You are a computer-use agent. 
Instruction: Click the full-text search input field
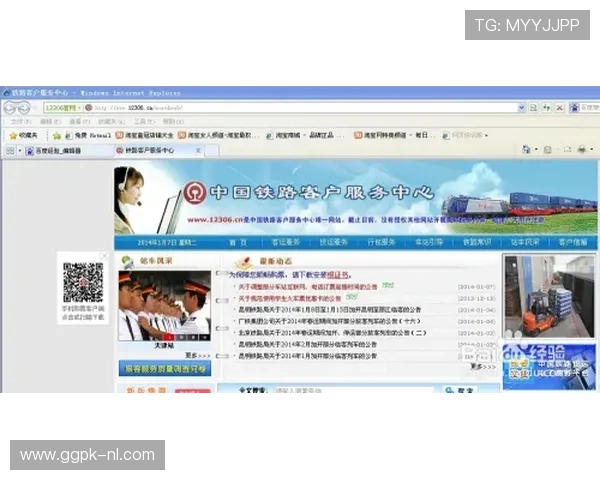(x=354, y=390)
